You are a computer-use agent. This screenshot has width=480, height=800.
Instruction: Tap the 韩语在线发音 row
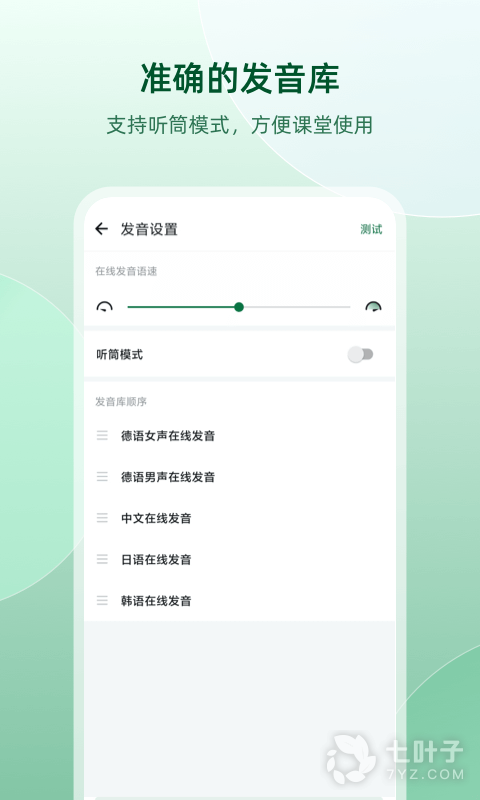click(x=240, y=601)
